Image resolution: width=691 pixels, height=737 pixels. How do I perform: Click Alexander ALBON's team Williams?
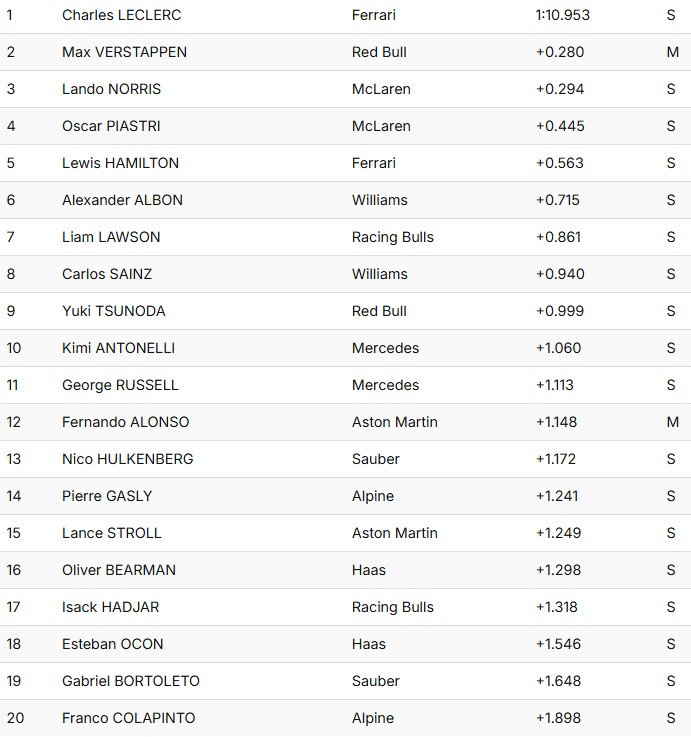tap(379, 200)
